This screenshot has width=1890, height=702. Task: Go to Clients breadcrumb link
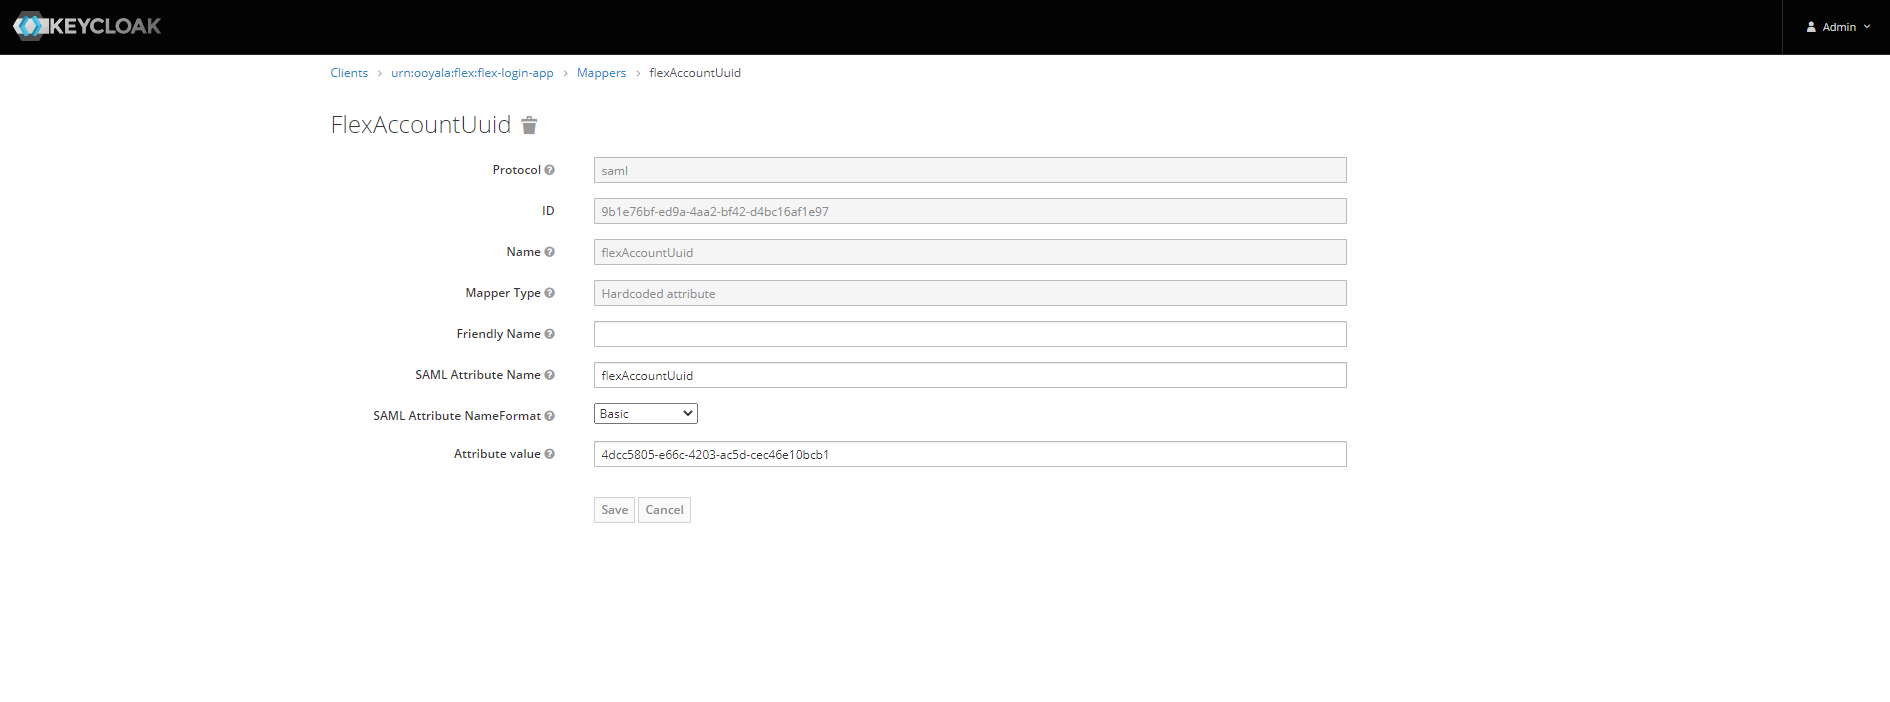point(349,73)
